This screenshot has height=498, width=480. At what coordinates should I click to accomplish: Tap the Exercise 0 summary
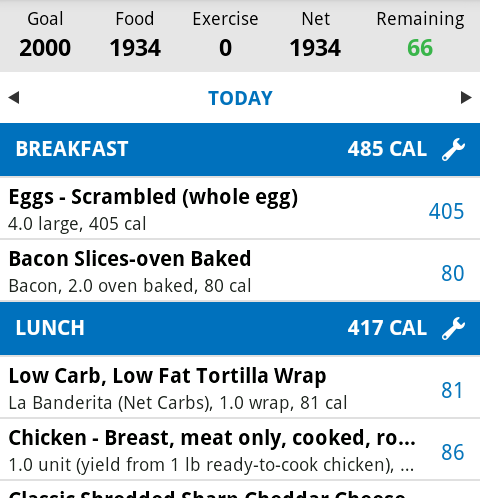click(225, 33)
